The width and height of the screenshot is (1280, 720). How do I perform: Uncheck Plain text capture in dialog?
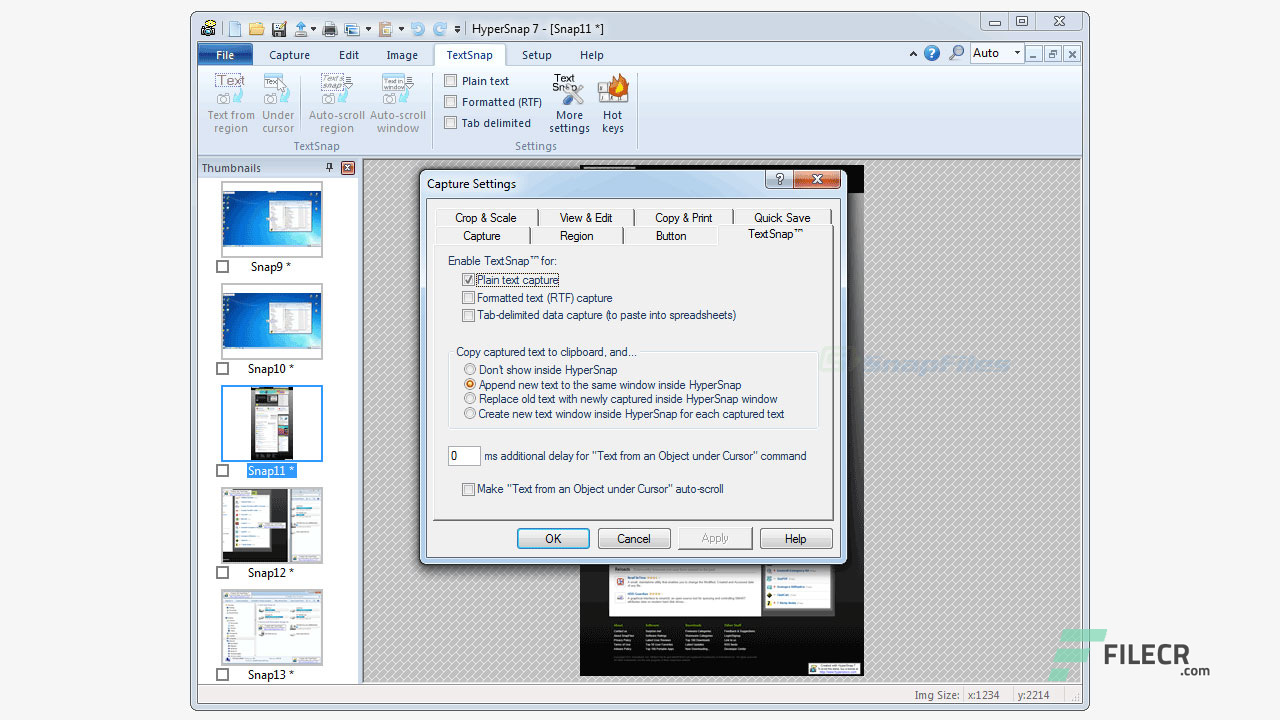click(x=468, y=280)
